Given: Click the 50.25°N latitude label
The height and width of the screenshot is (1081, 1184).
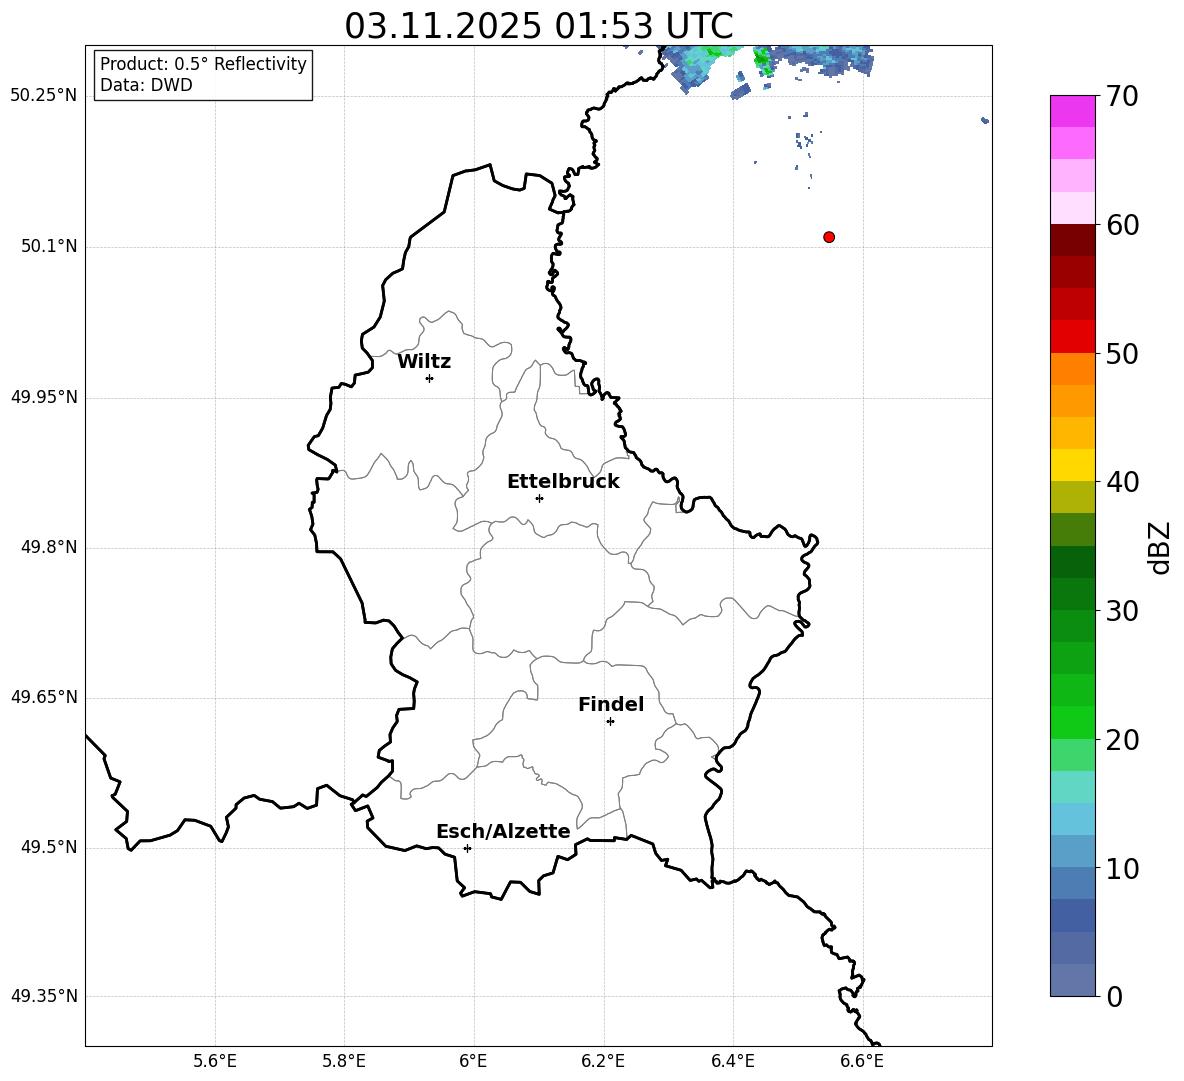Looking at the screenshot, I should click(x=44, y=96).
